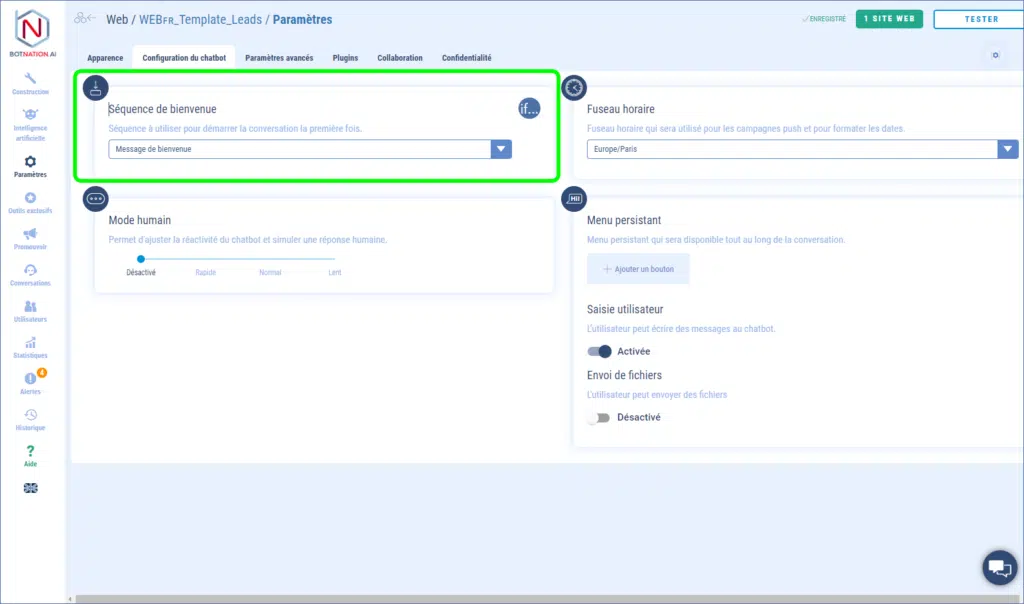The image size is (1024, 604).
Task: Set Mode humain slider to Normal
Action: click(x=270, y=259)
